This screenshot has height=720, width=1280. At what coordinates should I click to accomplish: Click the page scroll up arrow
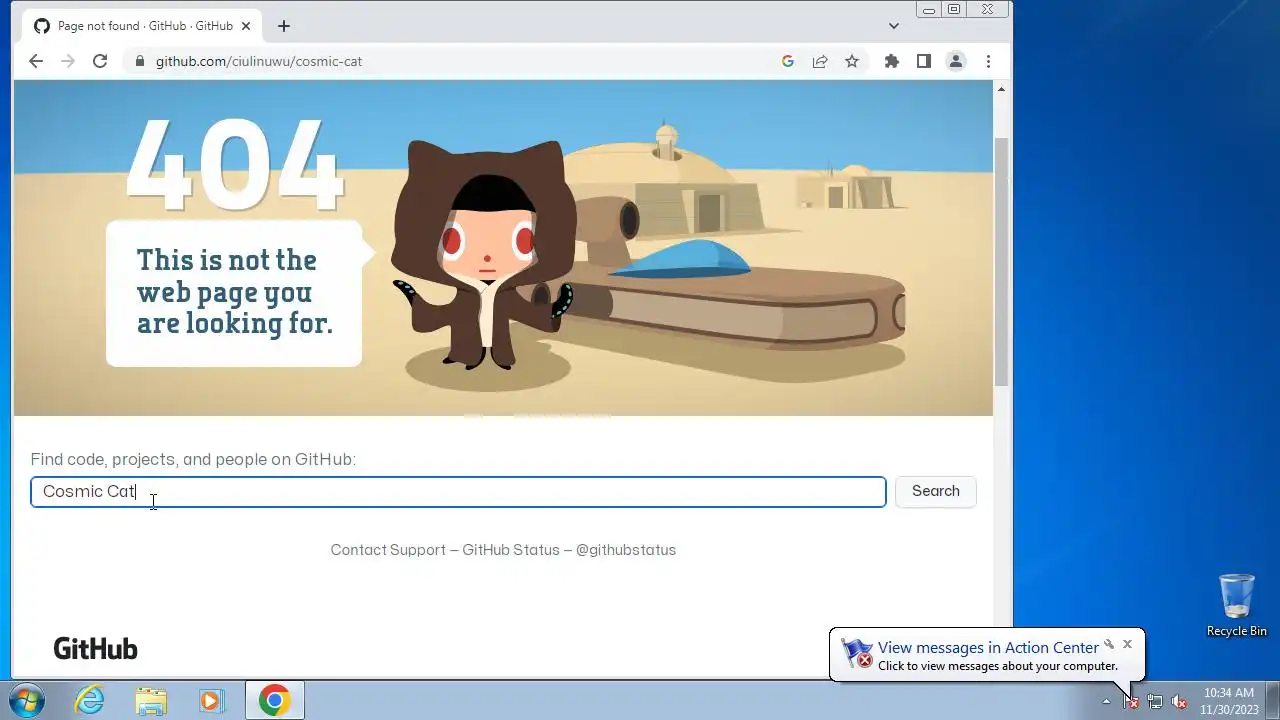point(1001,89)
